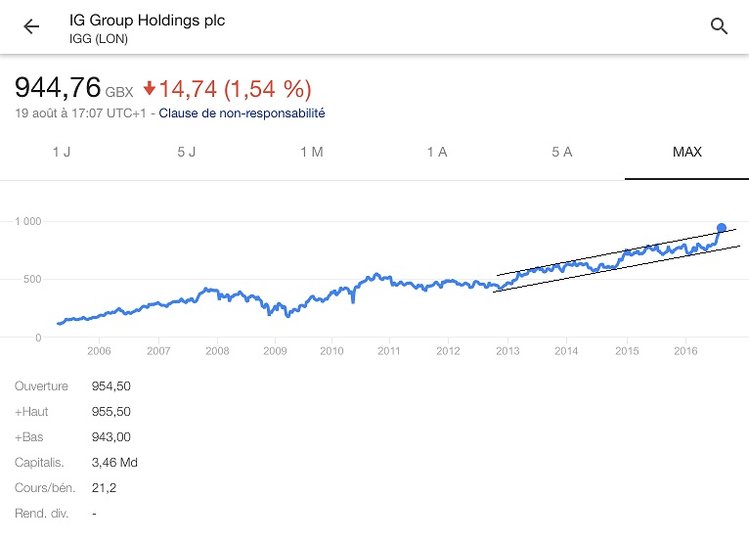This screenshot has height=542, width=749.
Task: Select the 1 A range tab
Action: (437, 152)
